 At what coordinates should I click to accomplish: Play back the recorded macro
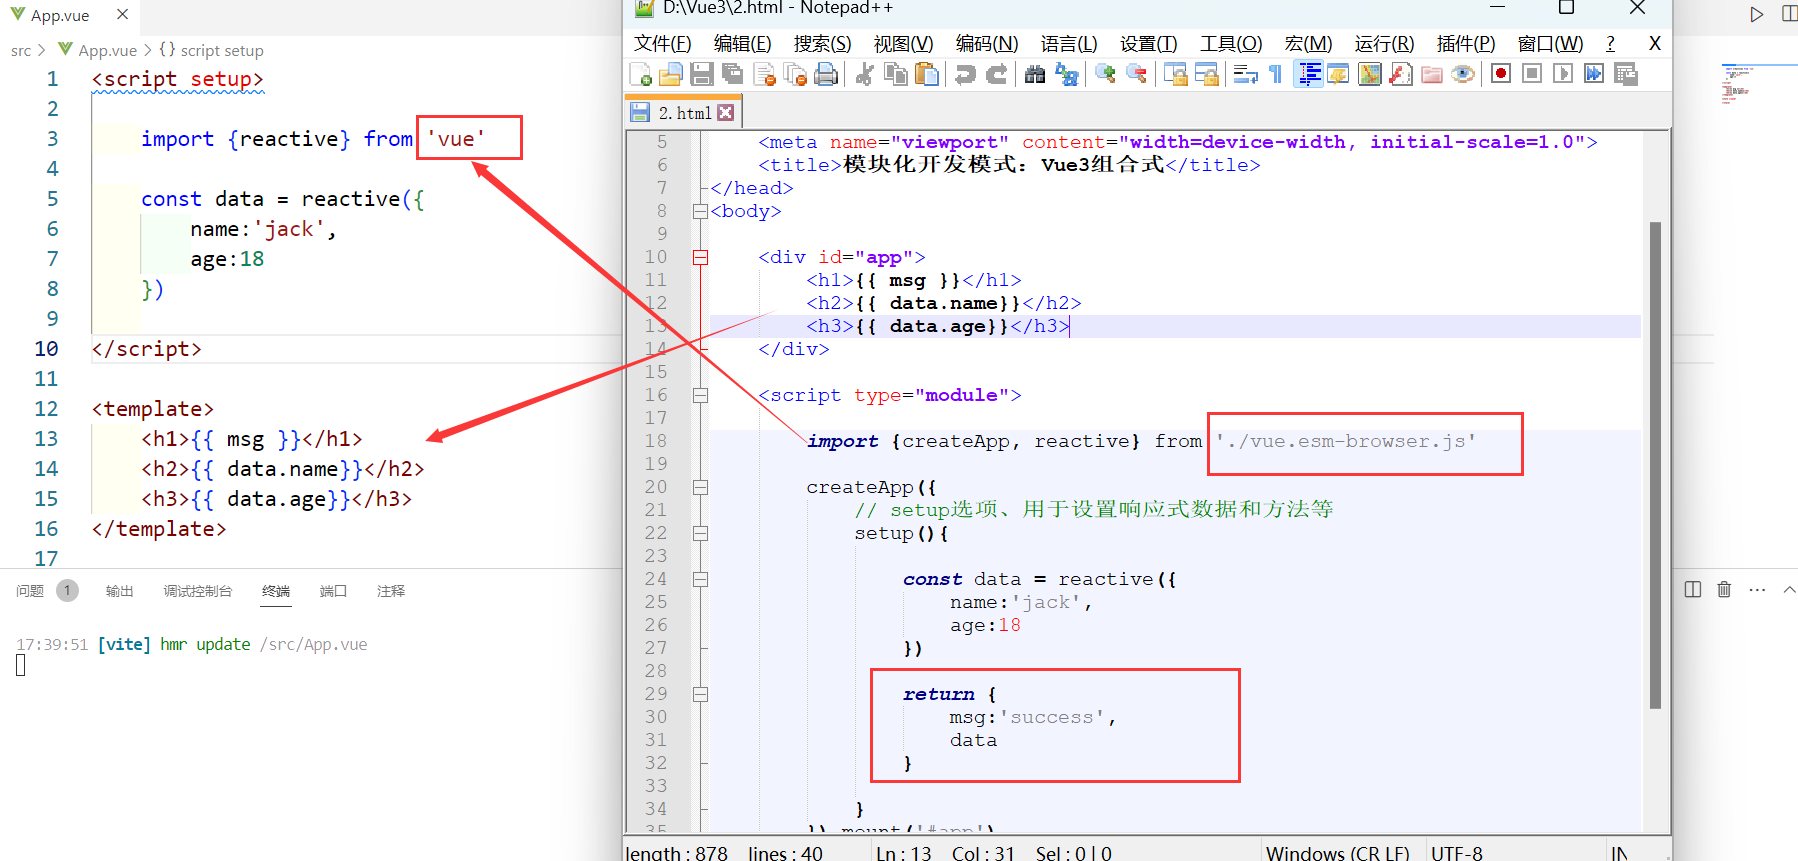(1563, 74)
